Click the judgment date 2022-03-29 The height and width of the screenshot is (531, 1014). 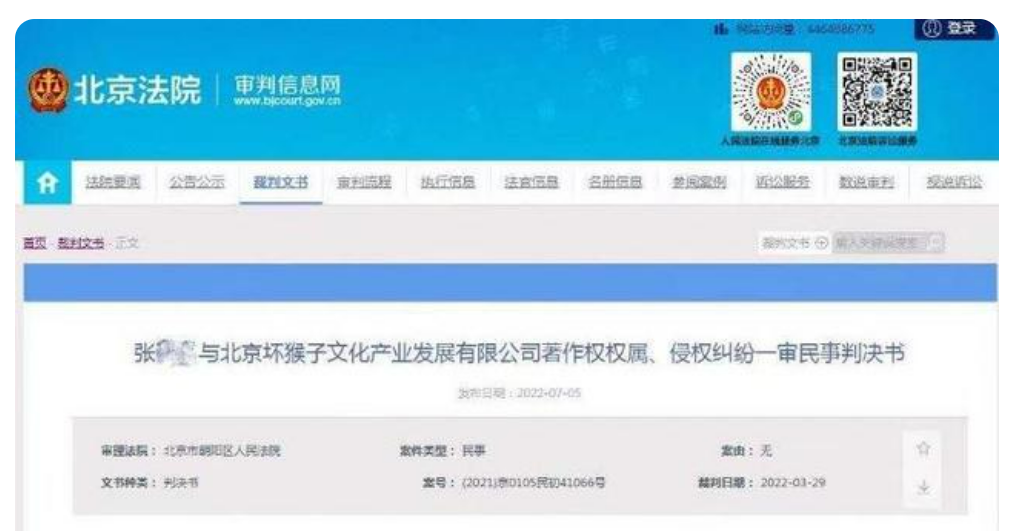(793, 483)
